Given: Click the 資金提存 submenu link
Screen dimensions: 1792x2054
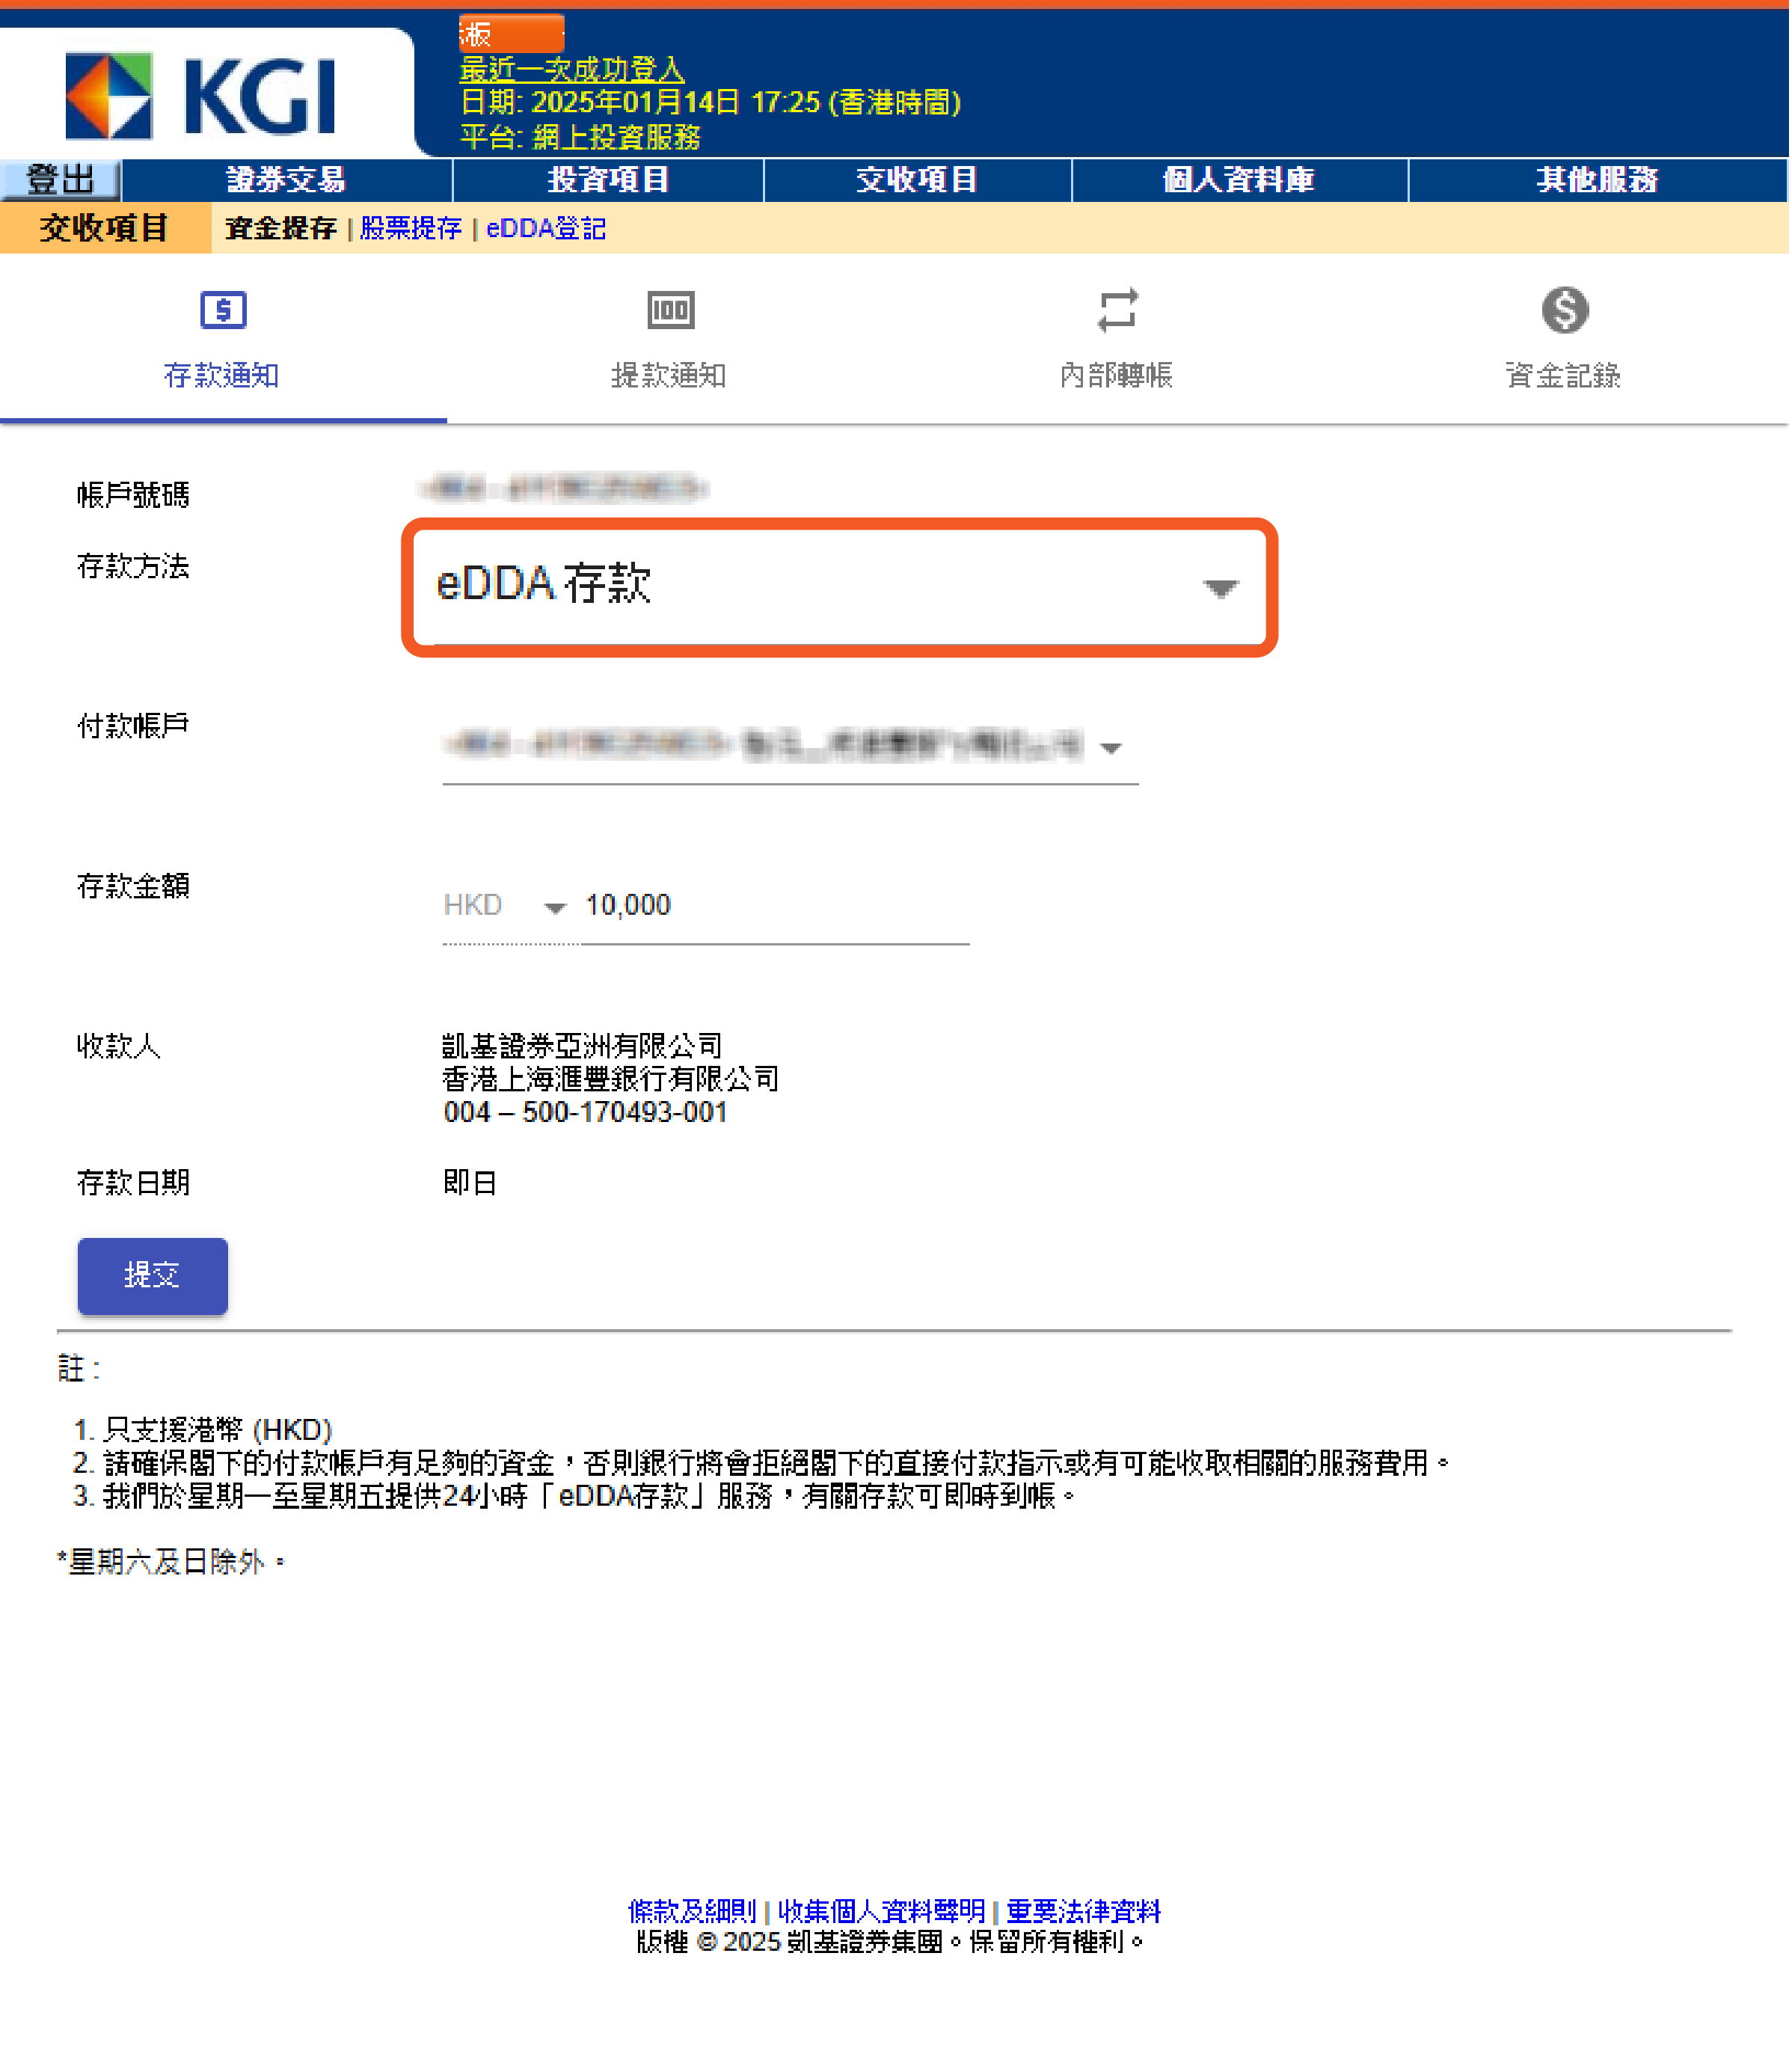Looking at the screenshot, I should point(281,229).
